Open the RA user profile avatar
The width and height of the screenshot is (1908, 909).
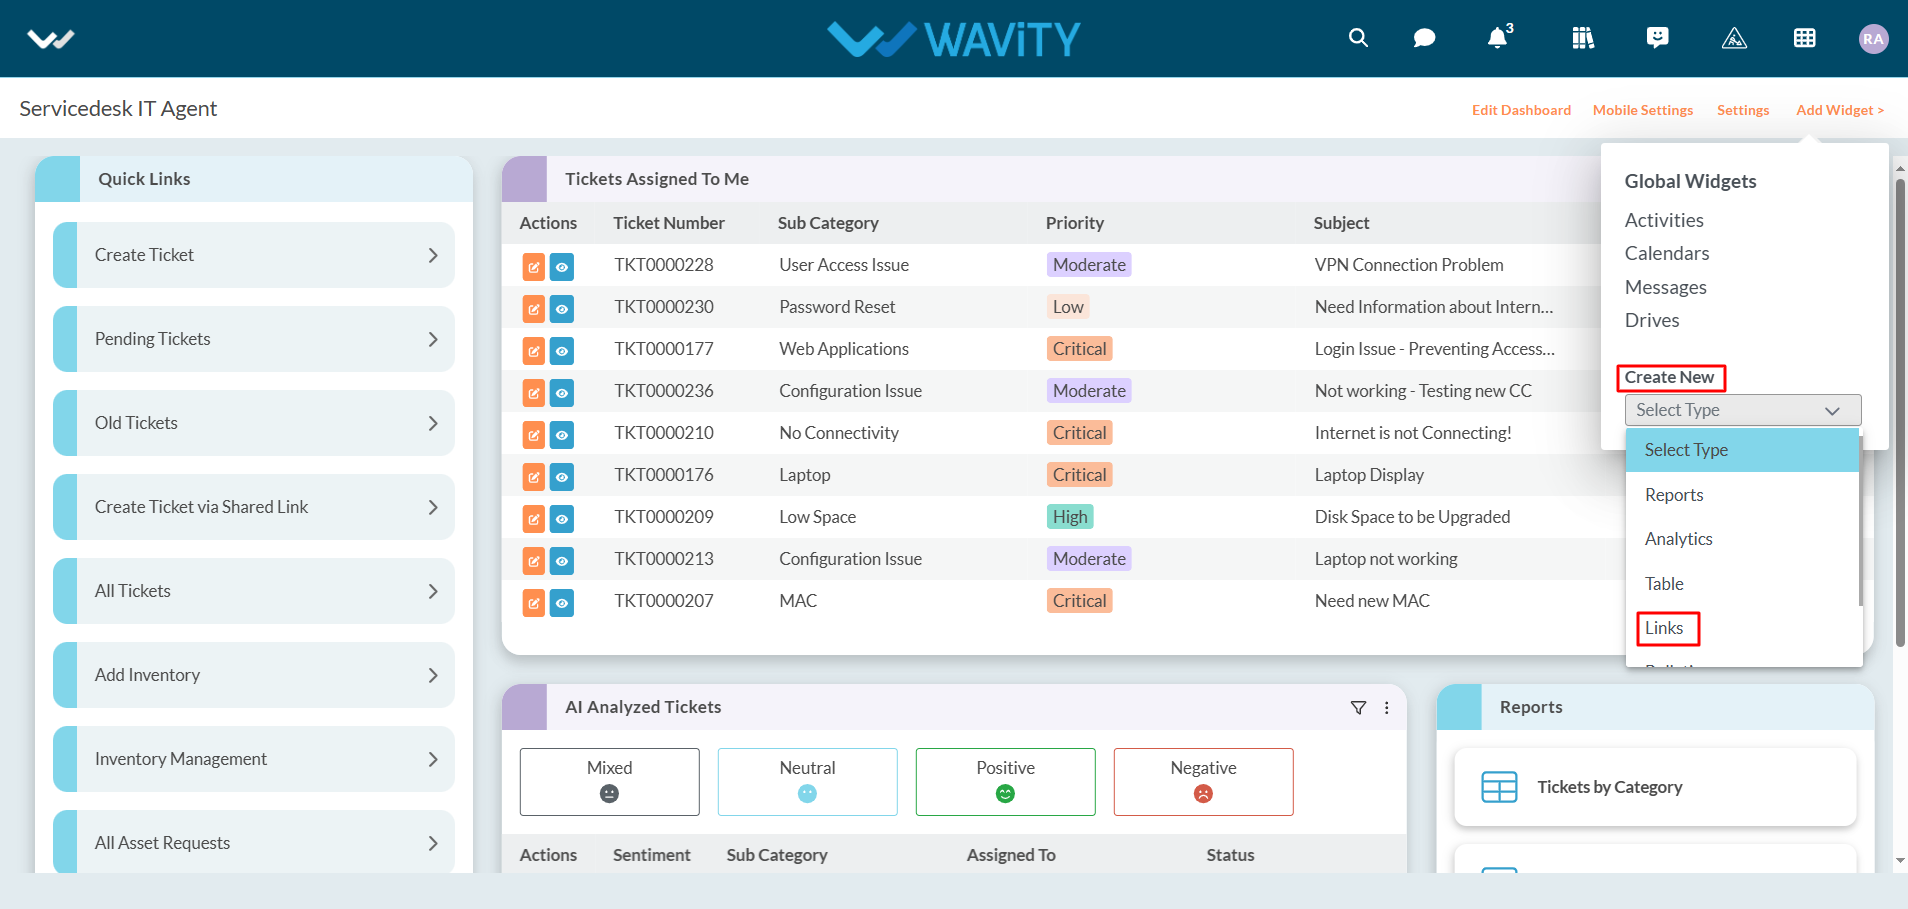[x=1873, y=38]
